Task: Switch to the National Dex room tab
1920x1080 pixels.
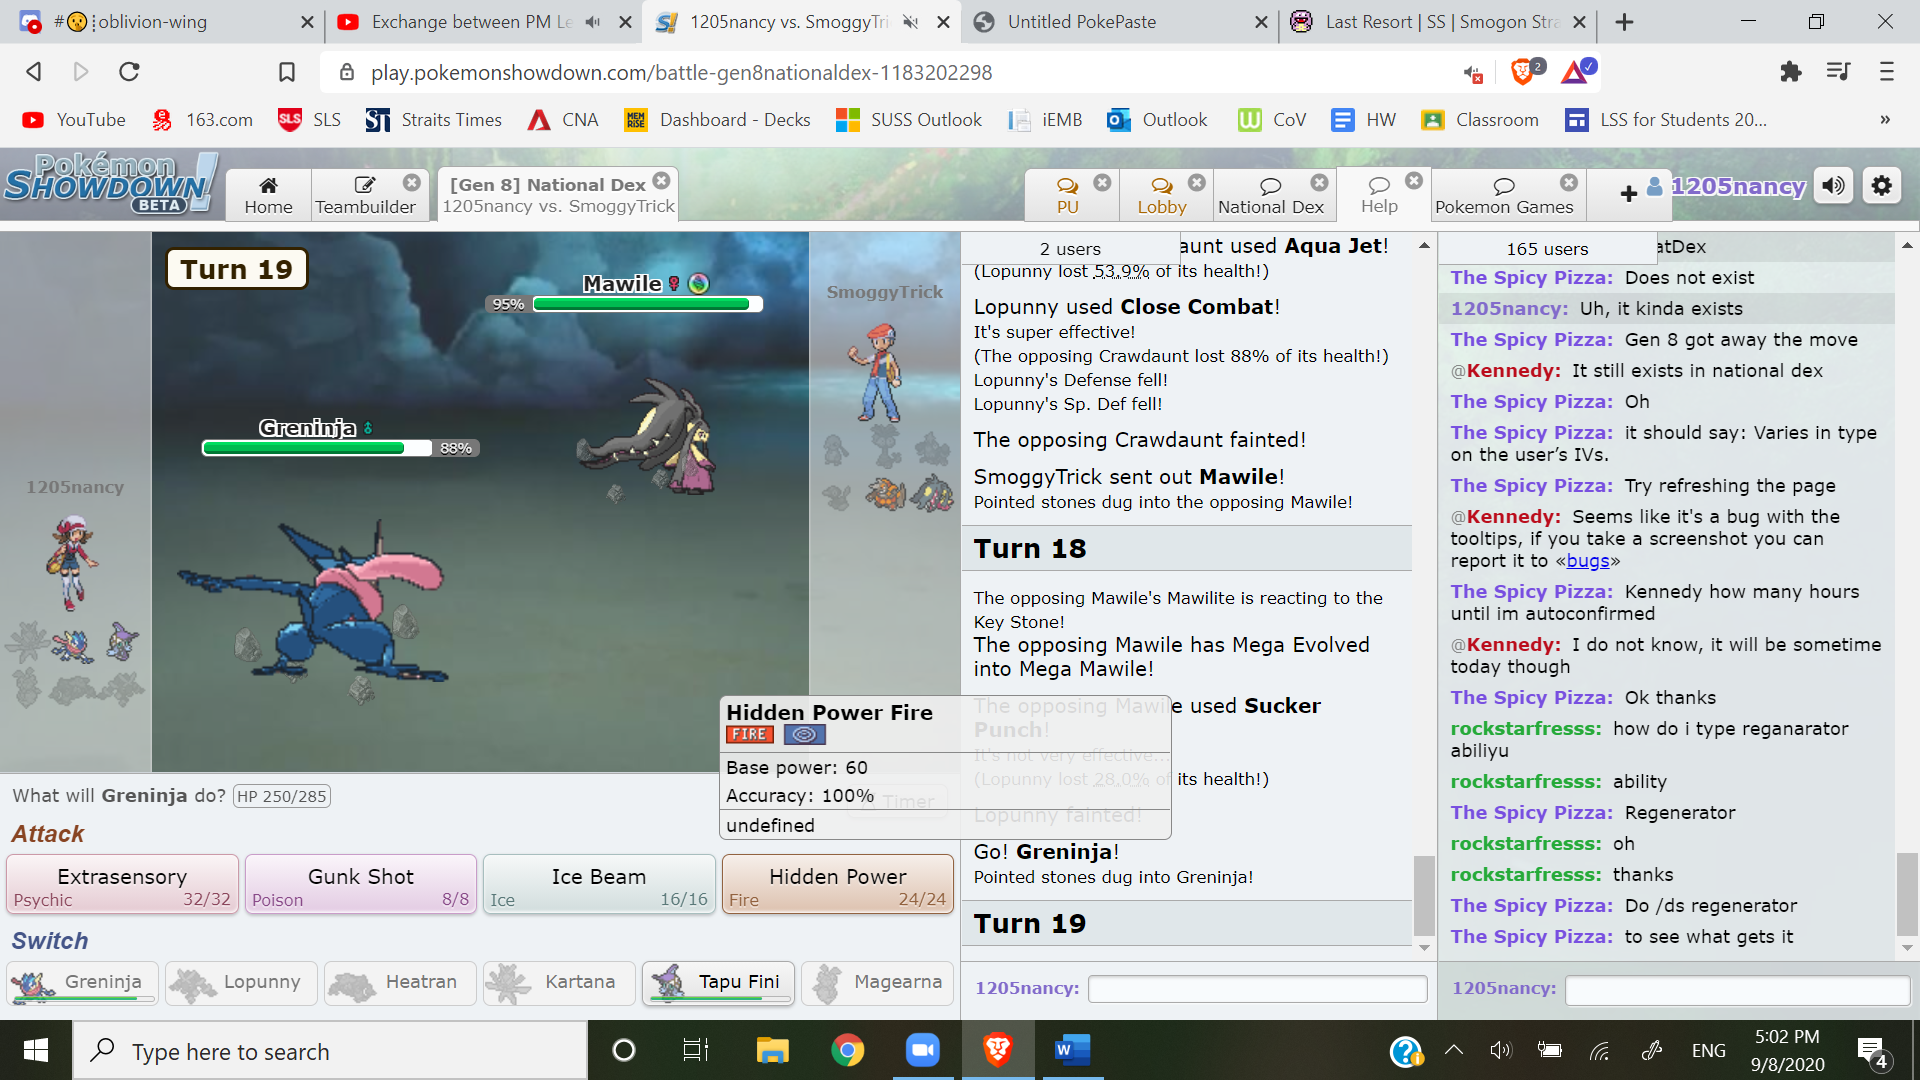Action: (x=1270, y=195)
